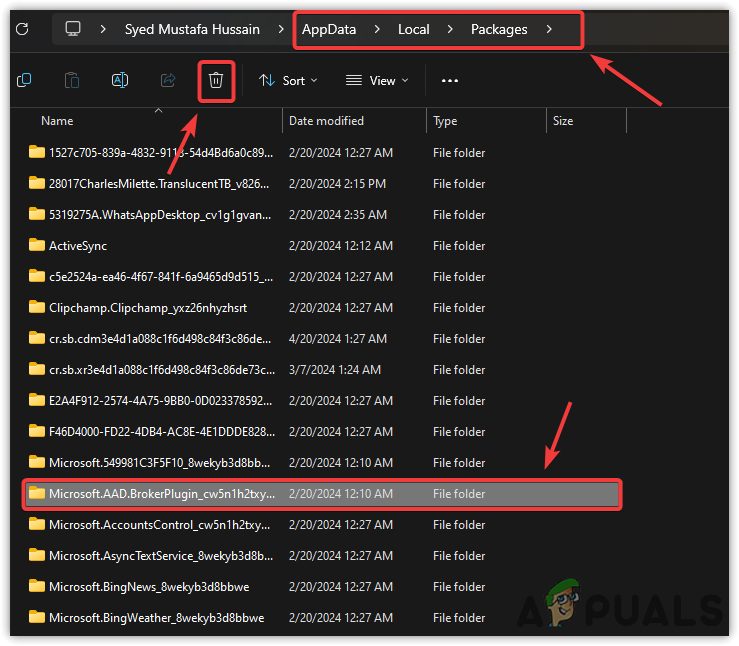
Task: Click the Delete trash can icon
Action: (216, 80)
